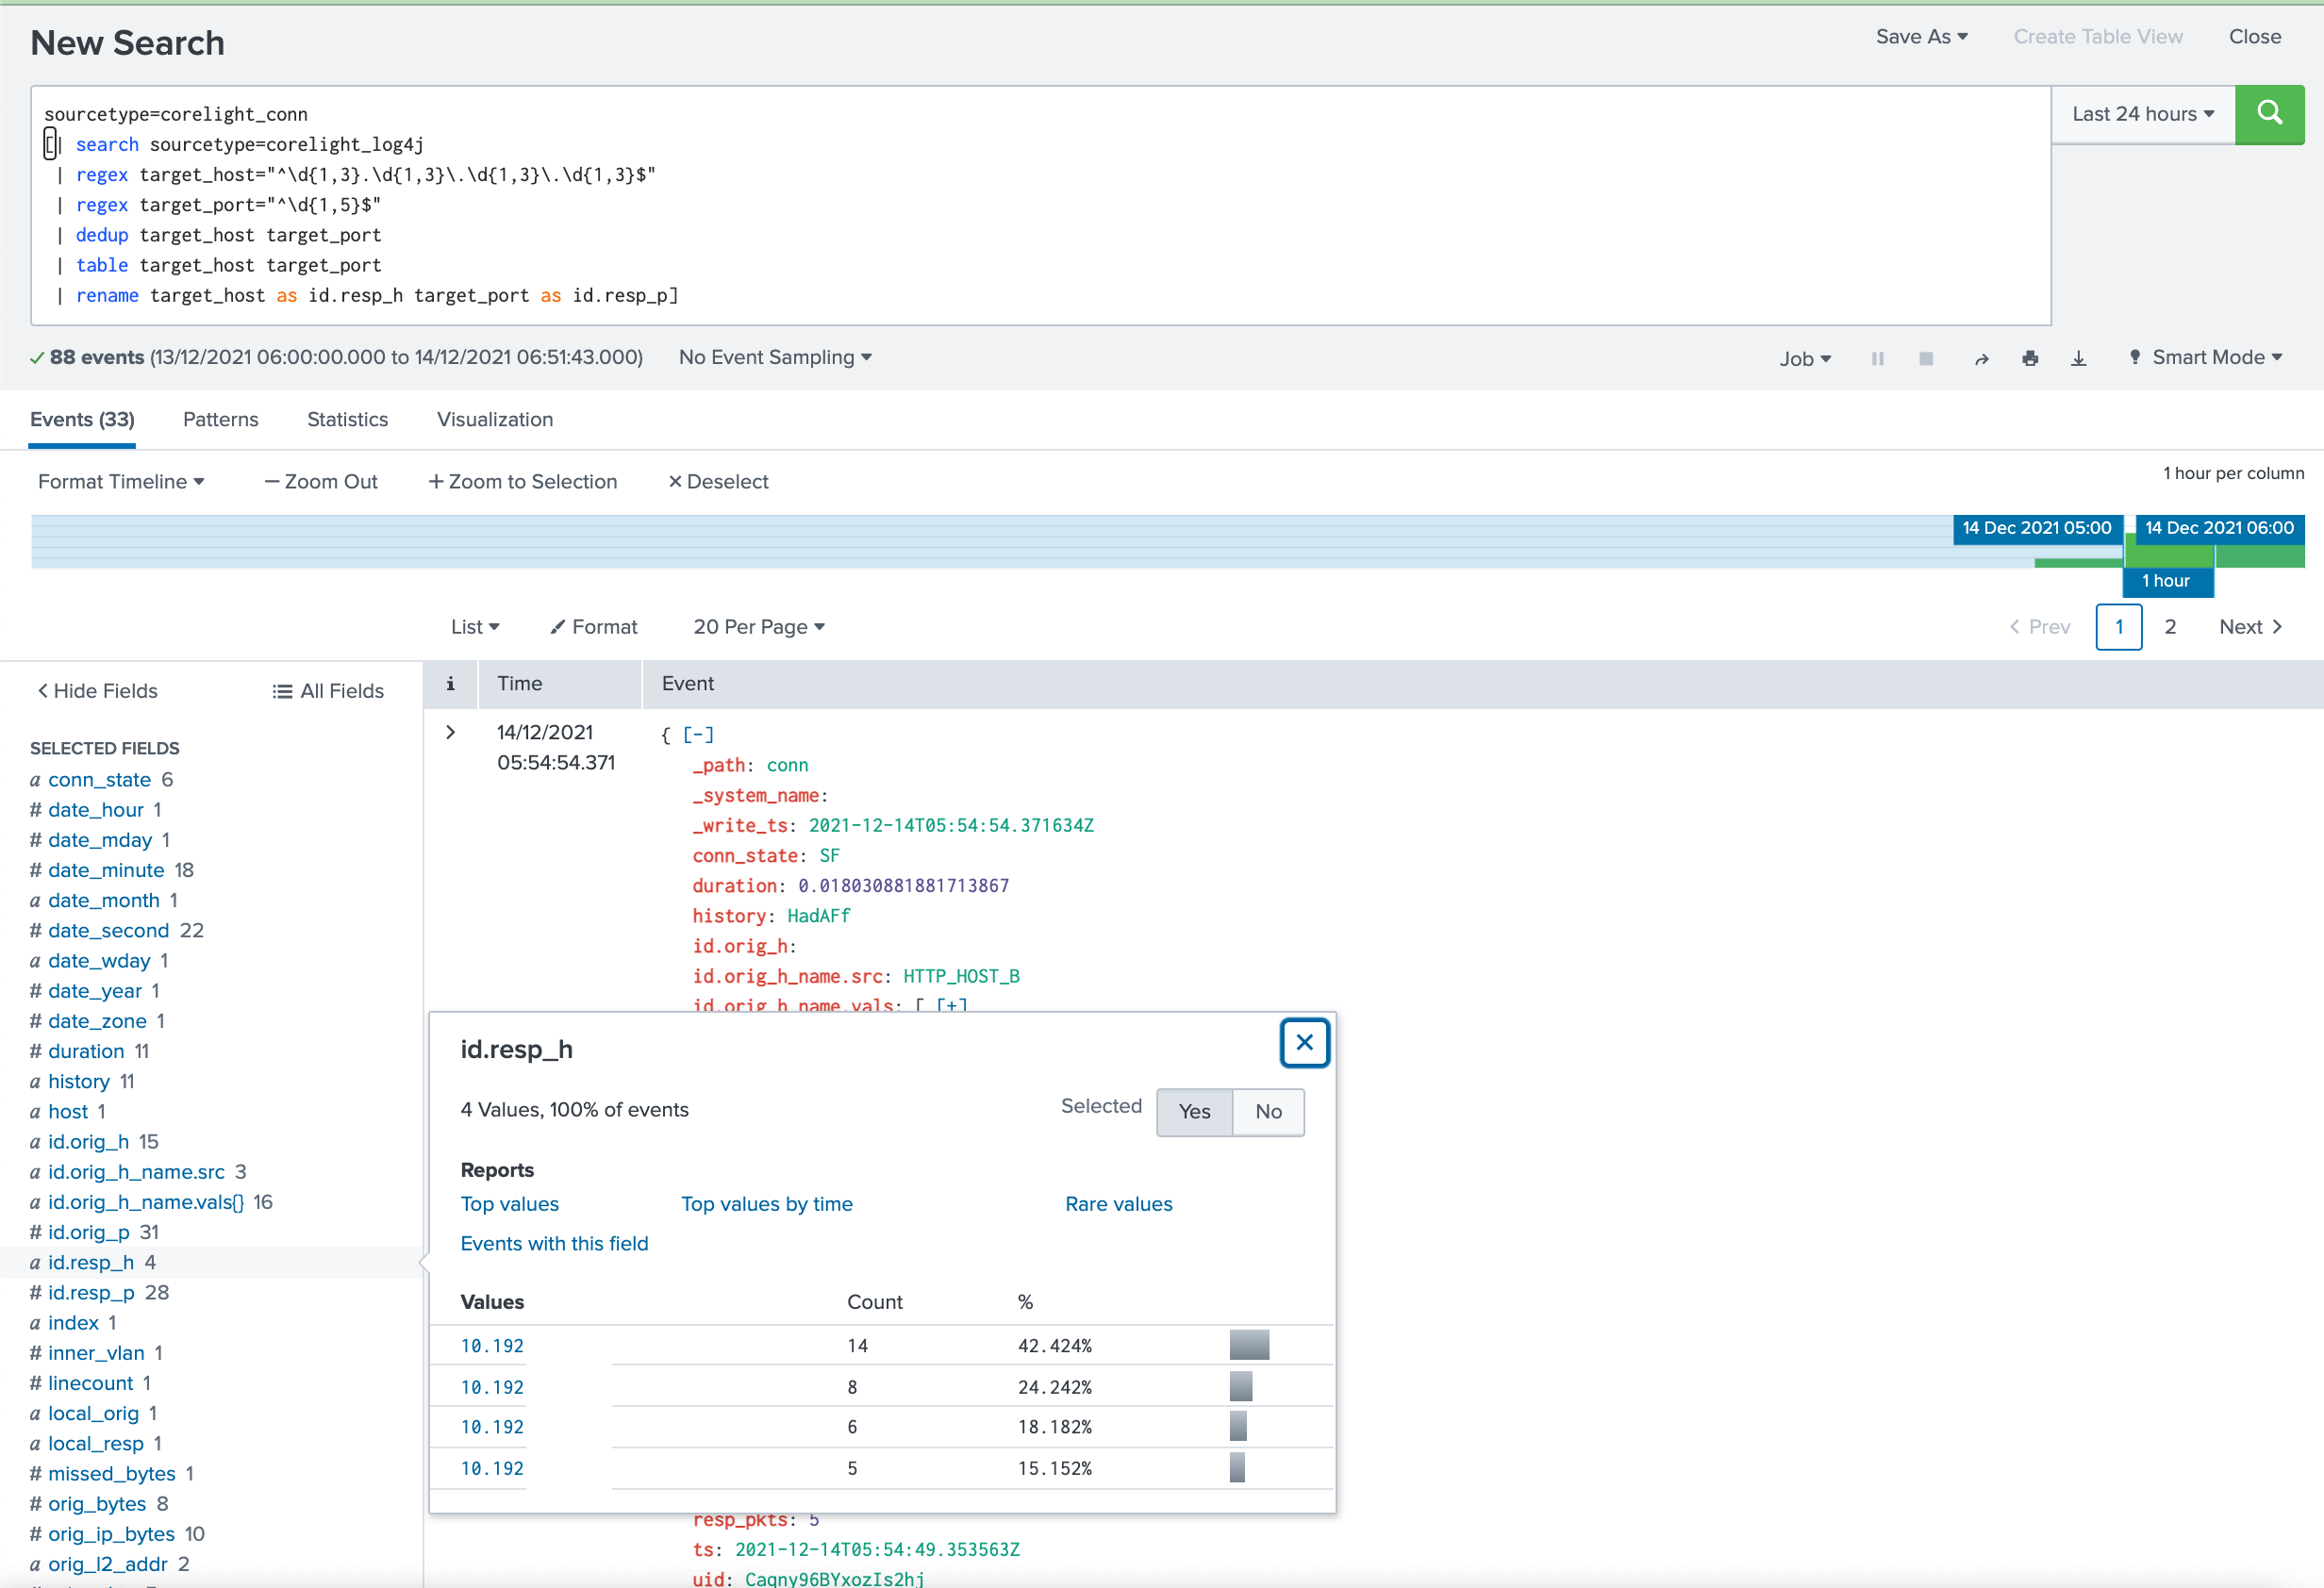The width and height of the screenshot is (2324, 1588).
Task: Open the Save As dropdown
Action: pos(1920,36)
